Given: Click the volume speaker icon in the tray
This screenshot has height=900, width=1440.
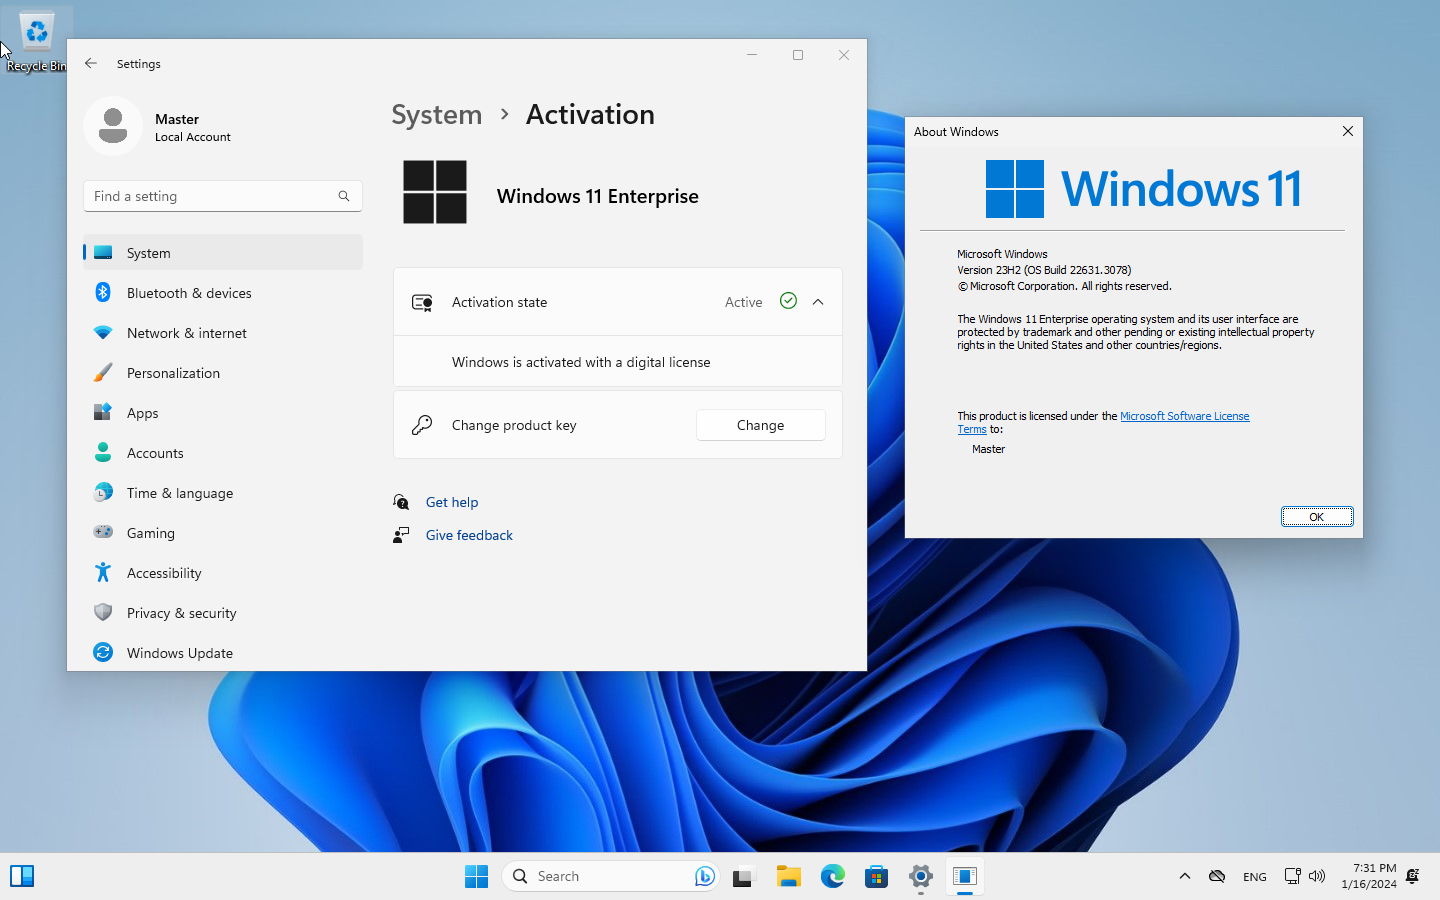Looking at the screenshot, I should (x=1317, y=876).
